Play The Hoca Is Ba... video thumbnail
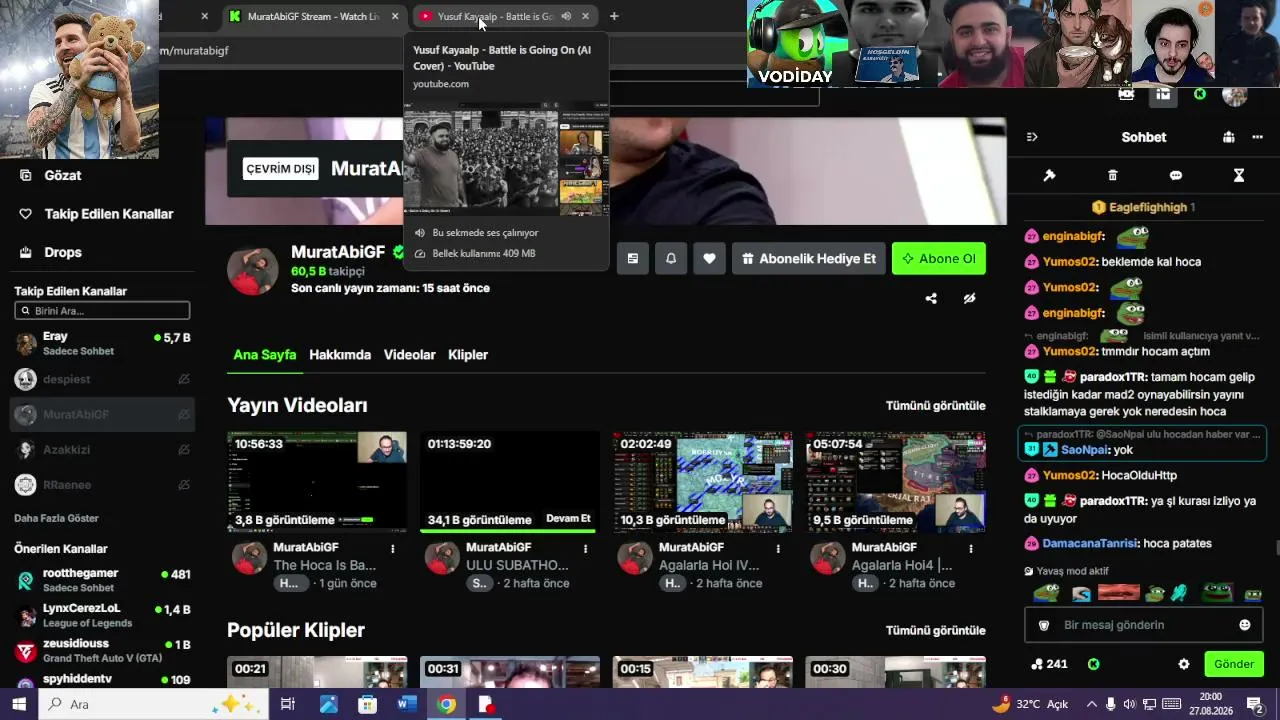Screen dimensions: 1280x720 (317, 481)
